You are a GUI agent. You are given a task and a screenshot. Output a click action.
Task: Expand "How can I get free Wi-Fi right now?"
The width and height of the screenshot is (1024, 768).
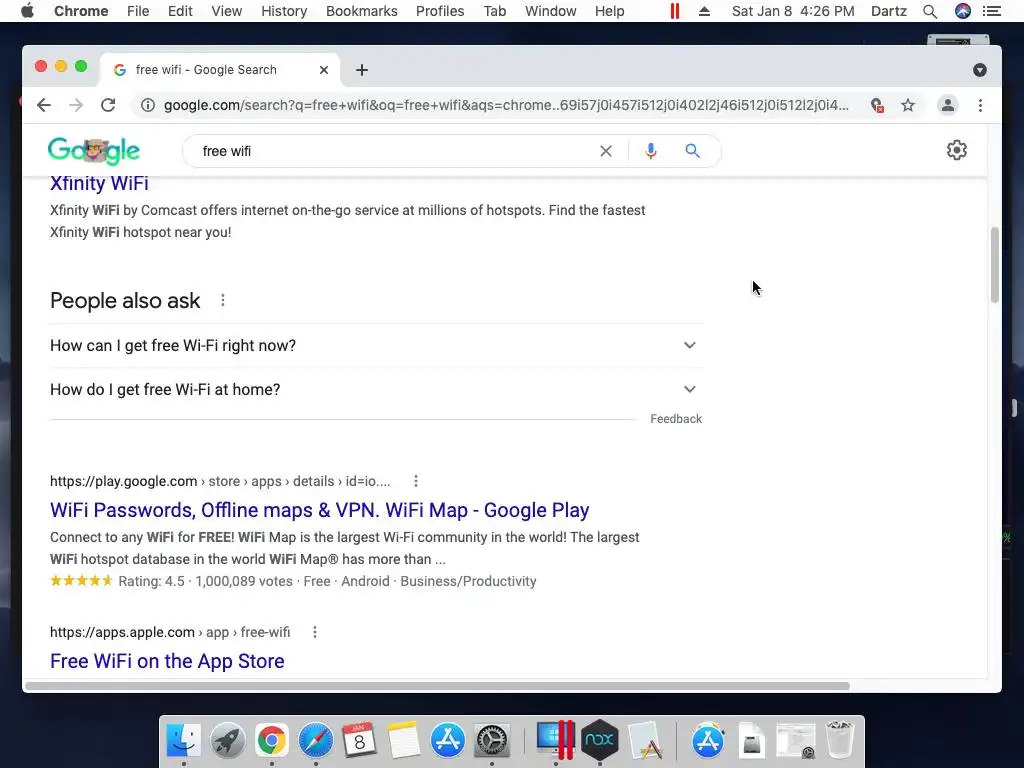click(377, 345)
